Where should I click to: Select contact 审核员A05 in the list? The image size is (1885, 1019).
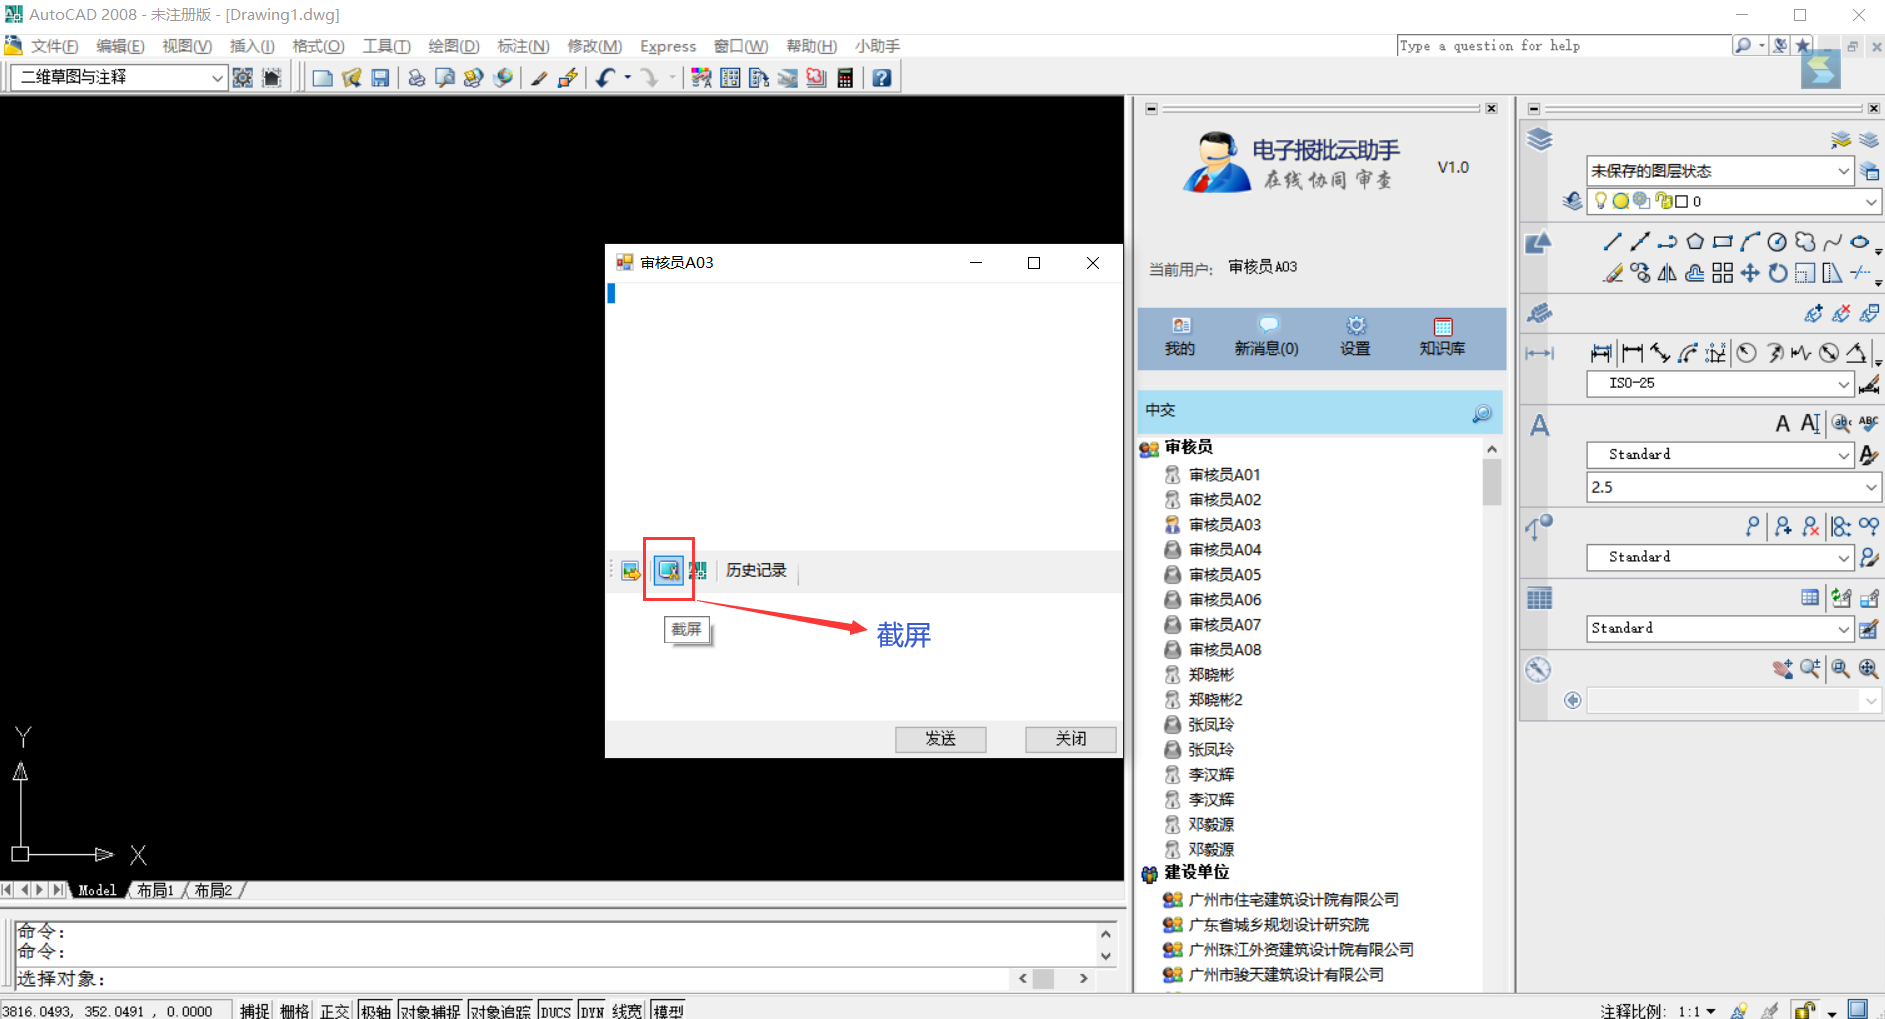click(x=1224, y=575)
